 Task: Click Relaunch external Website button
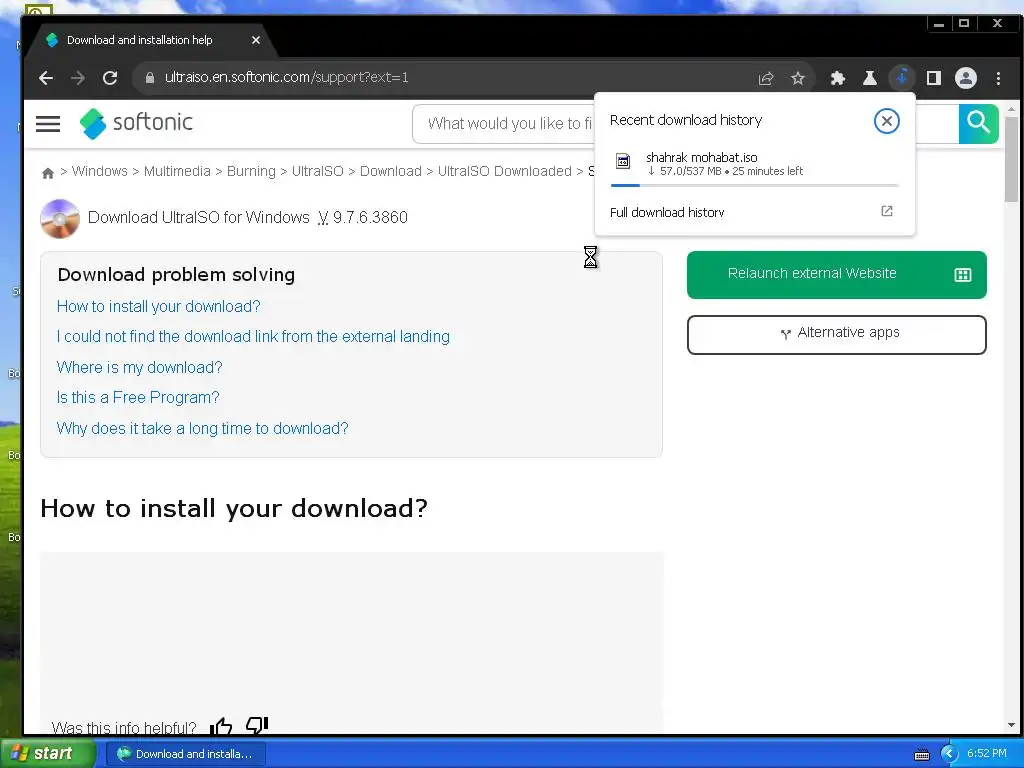coord(837,275)
